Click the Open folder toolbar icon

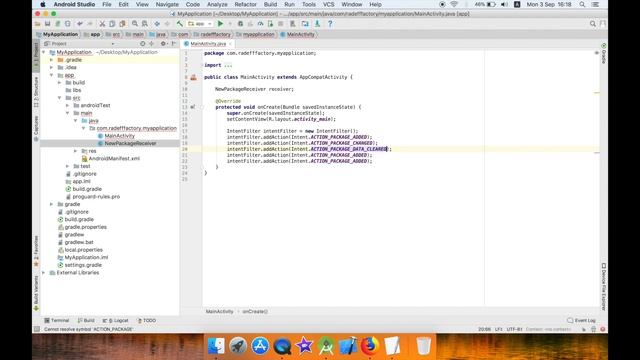tap(38, 24)
